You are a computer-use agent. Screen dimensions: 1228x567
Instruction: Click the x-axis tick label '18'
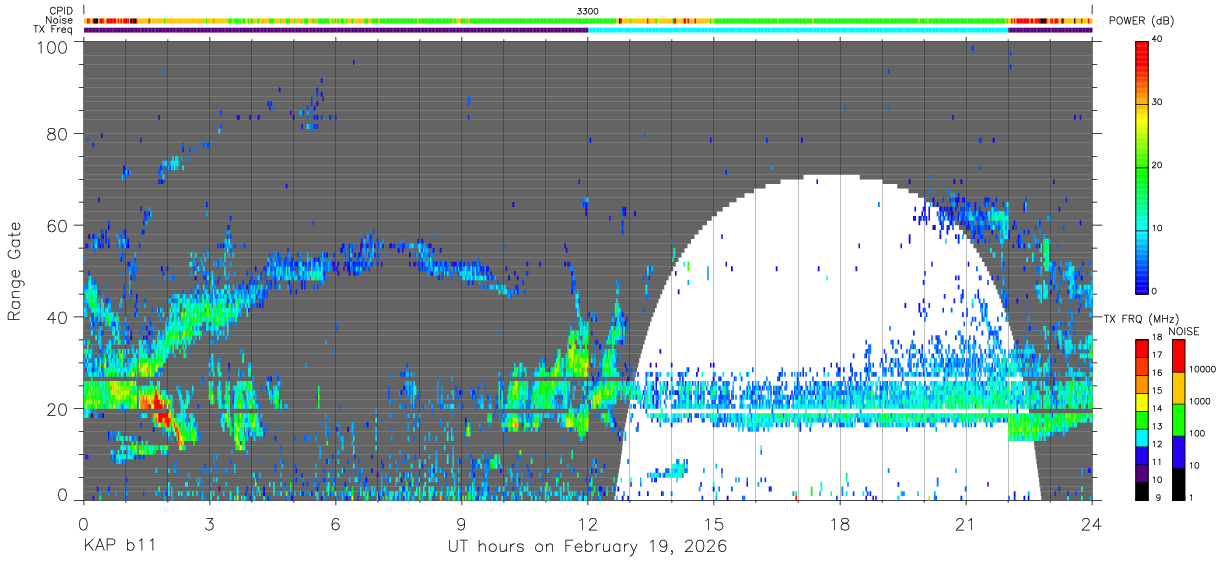pos(839,523)
